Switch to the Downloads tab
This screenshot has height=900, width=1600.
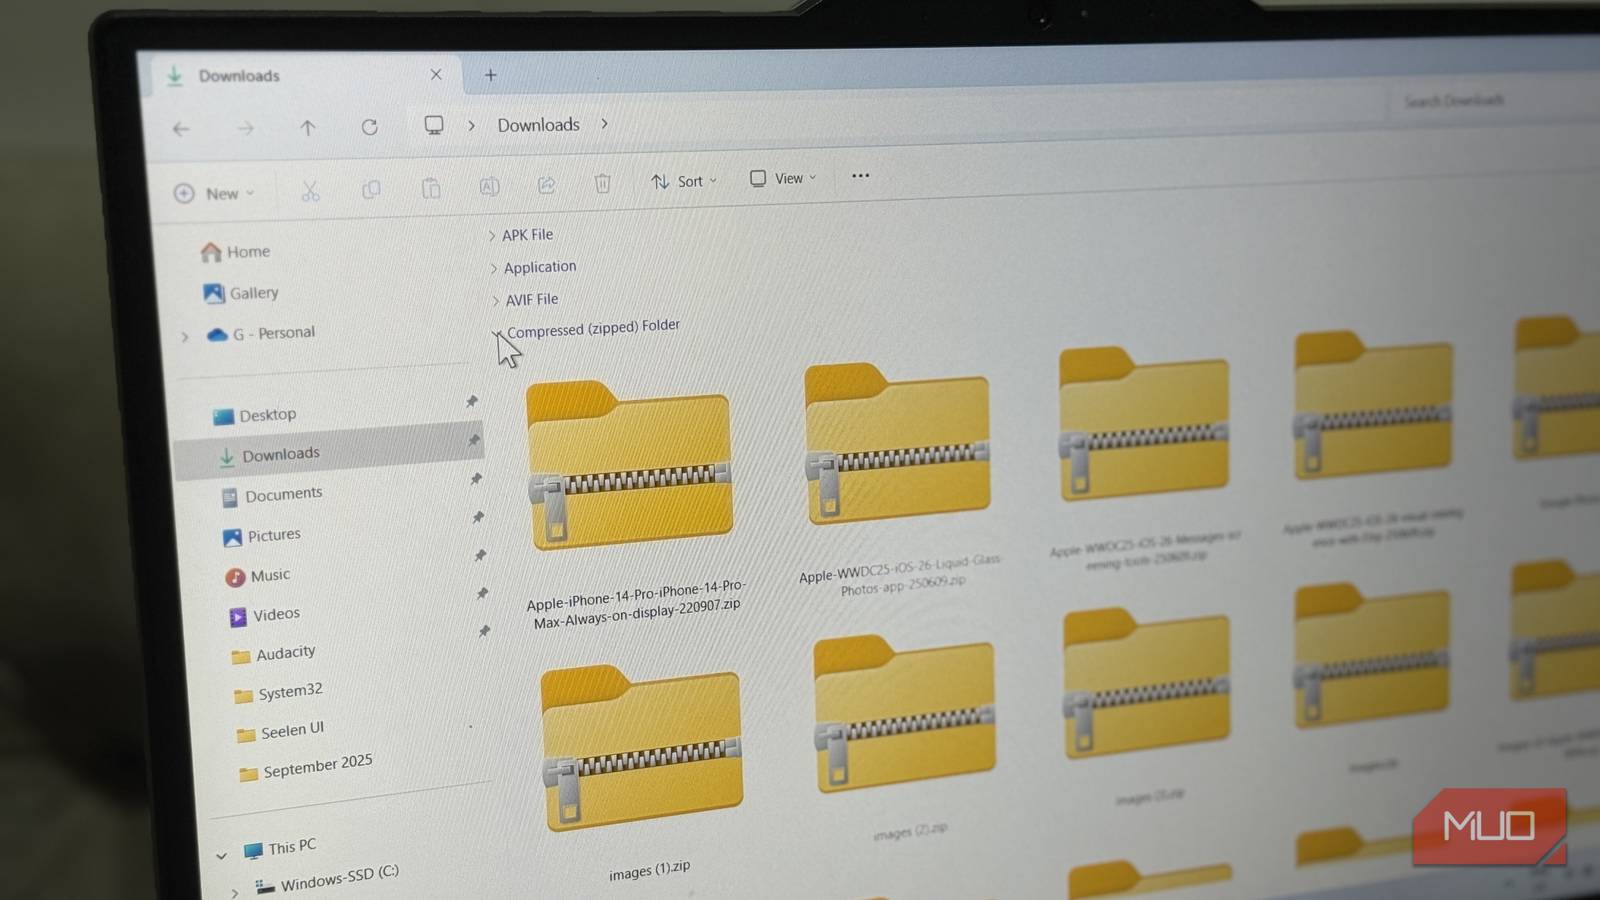pyautogui.click(x=240, y=75)
